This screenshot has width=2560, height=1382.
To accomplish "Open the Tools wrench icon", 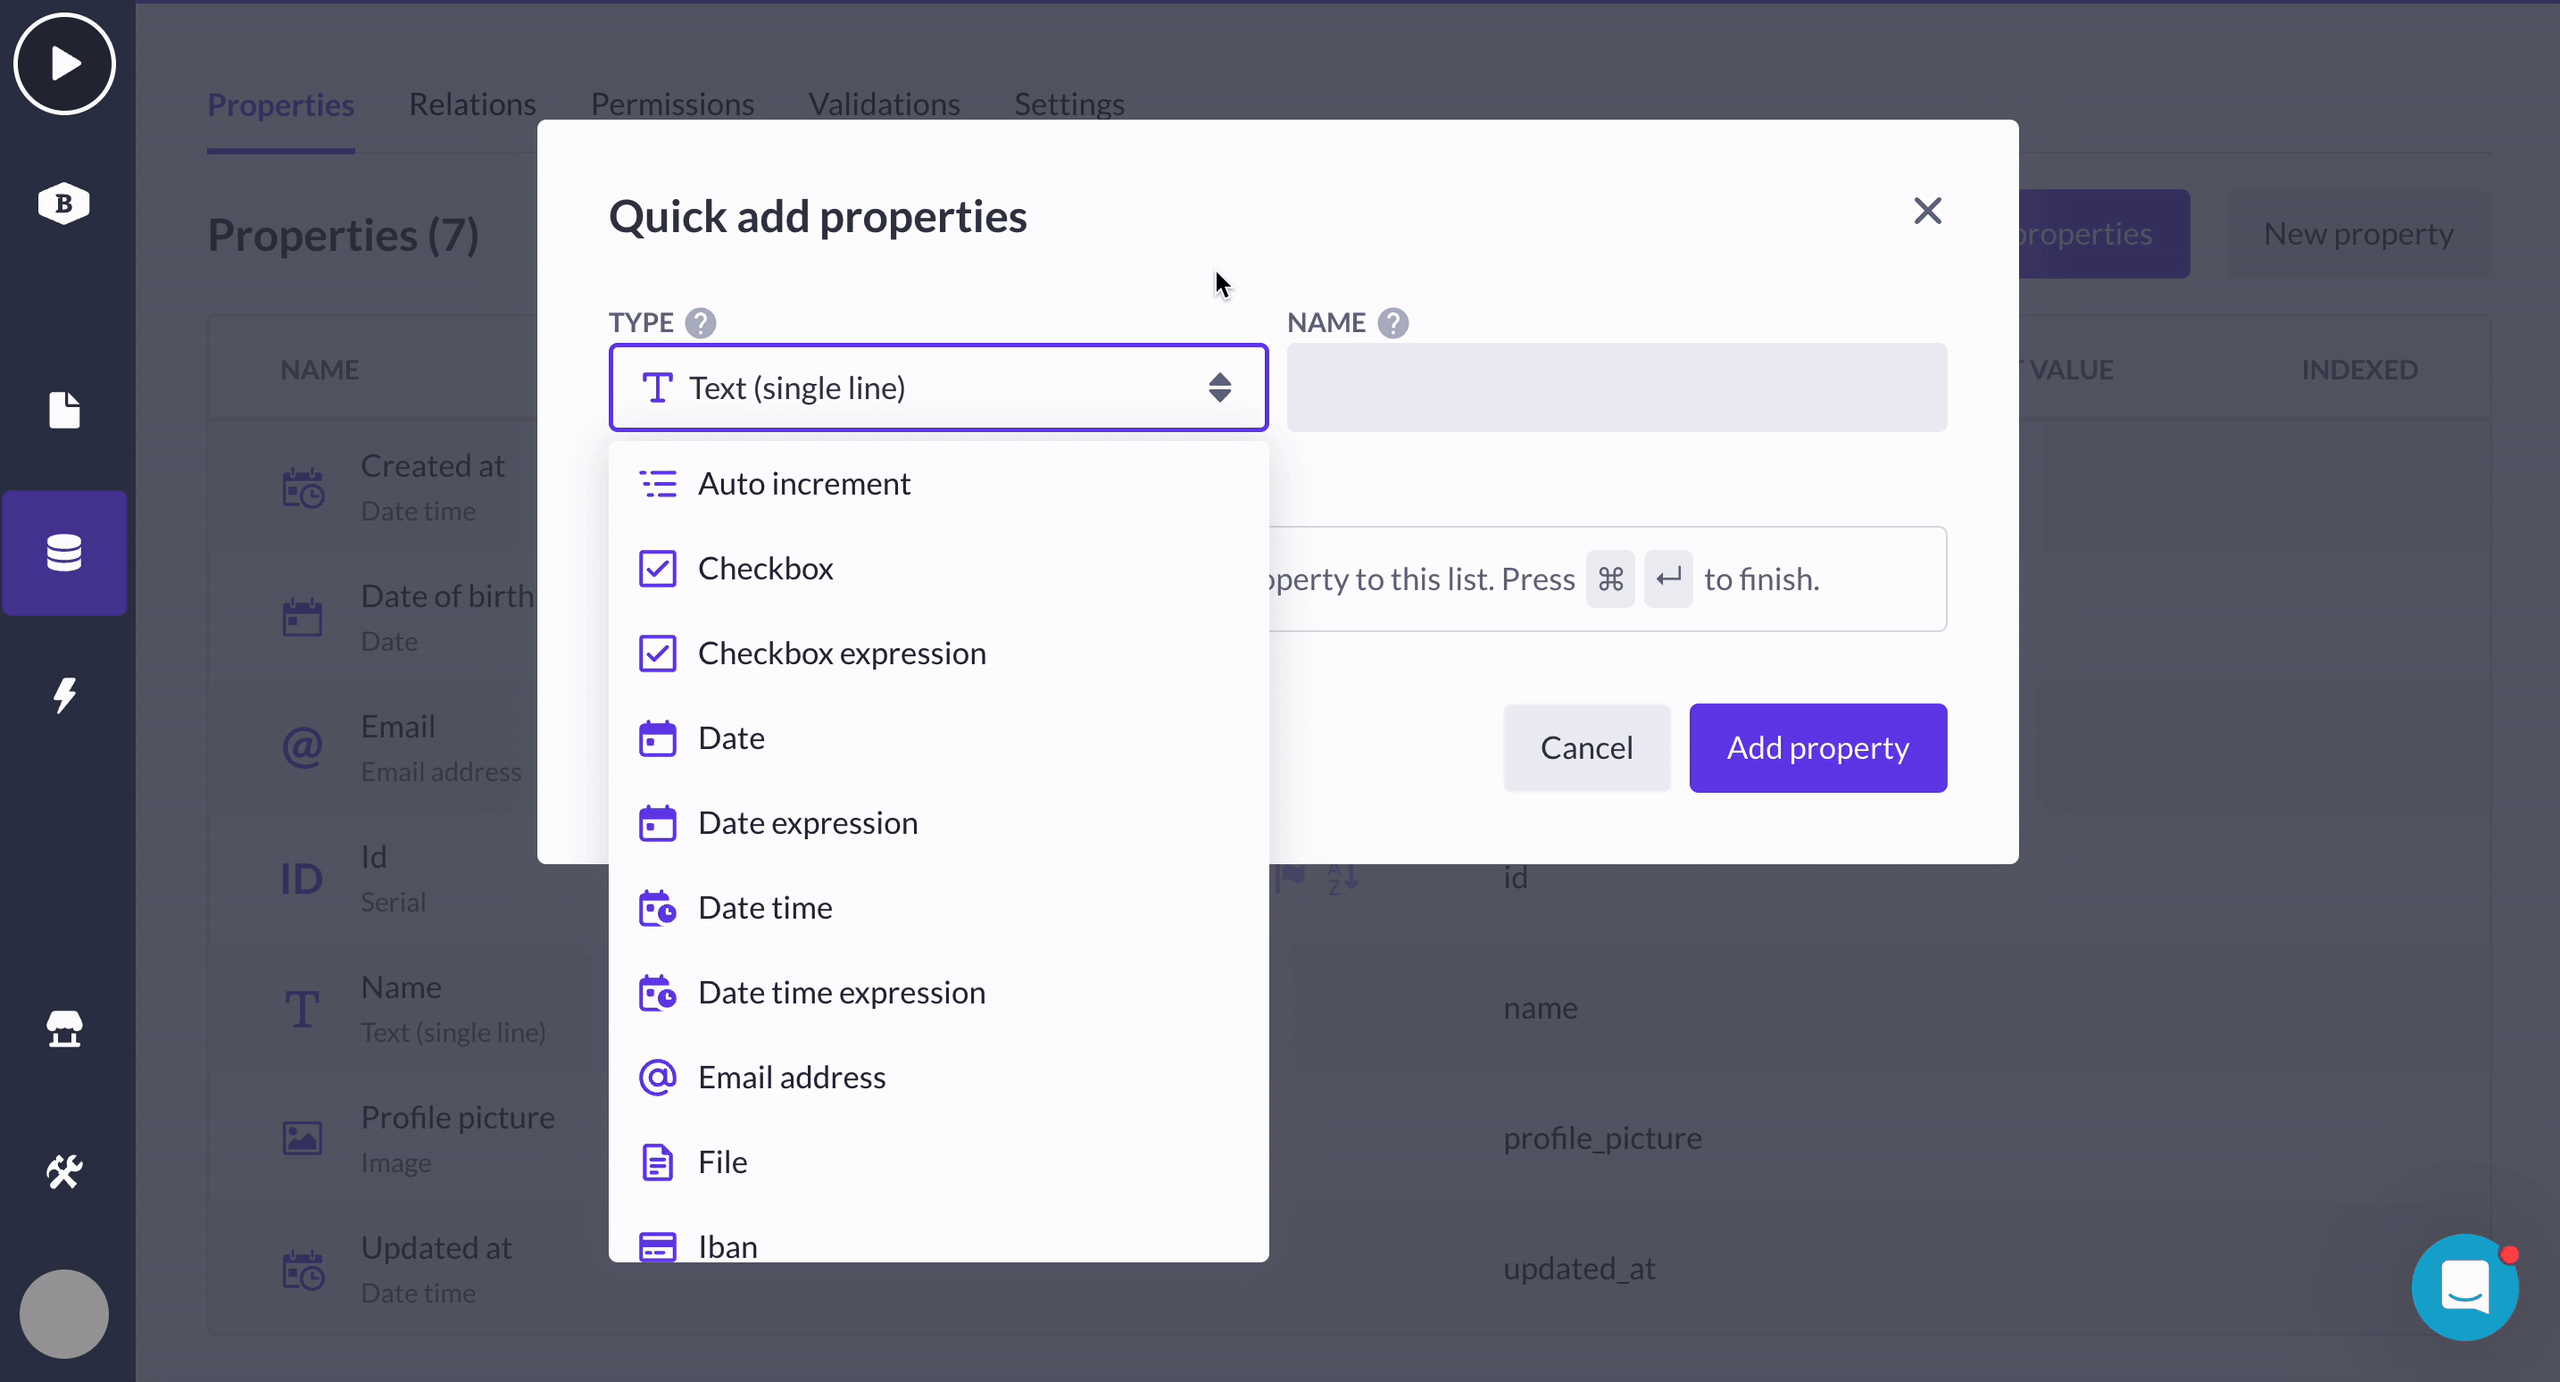I will click(x=64, y=1172).
